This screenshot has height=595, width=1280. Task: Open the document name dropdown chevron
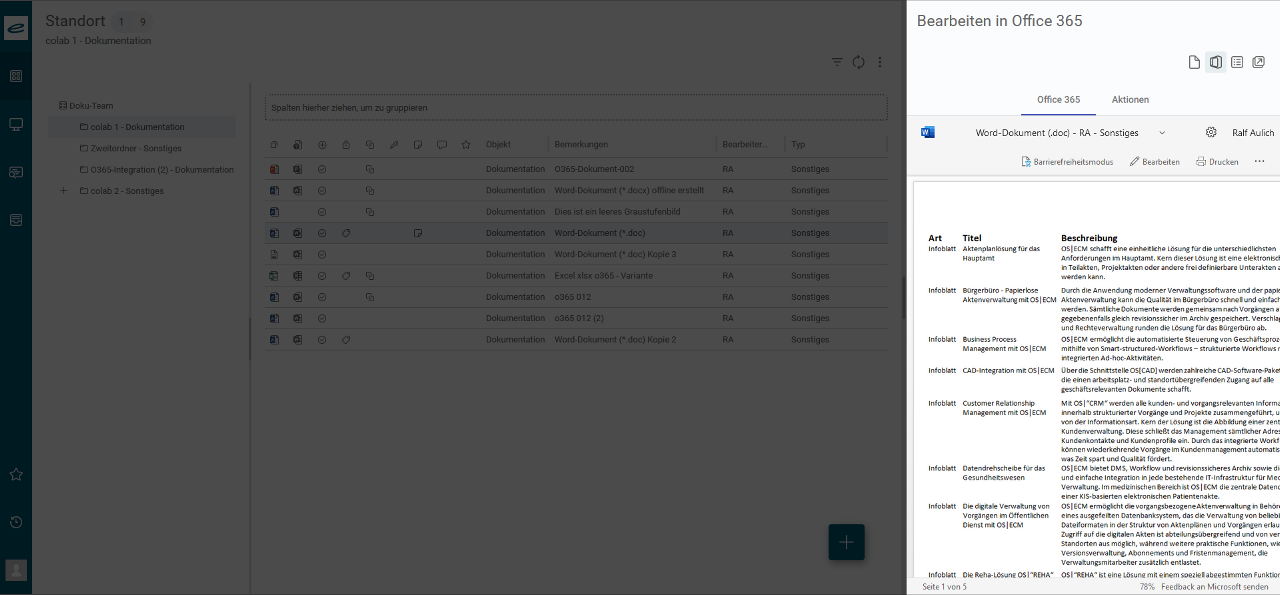point(1162,132)
